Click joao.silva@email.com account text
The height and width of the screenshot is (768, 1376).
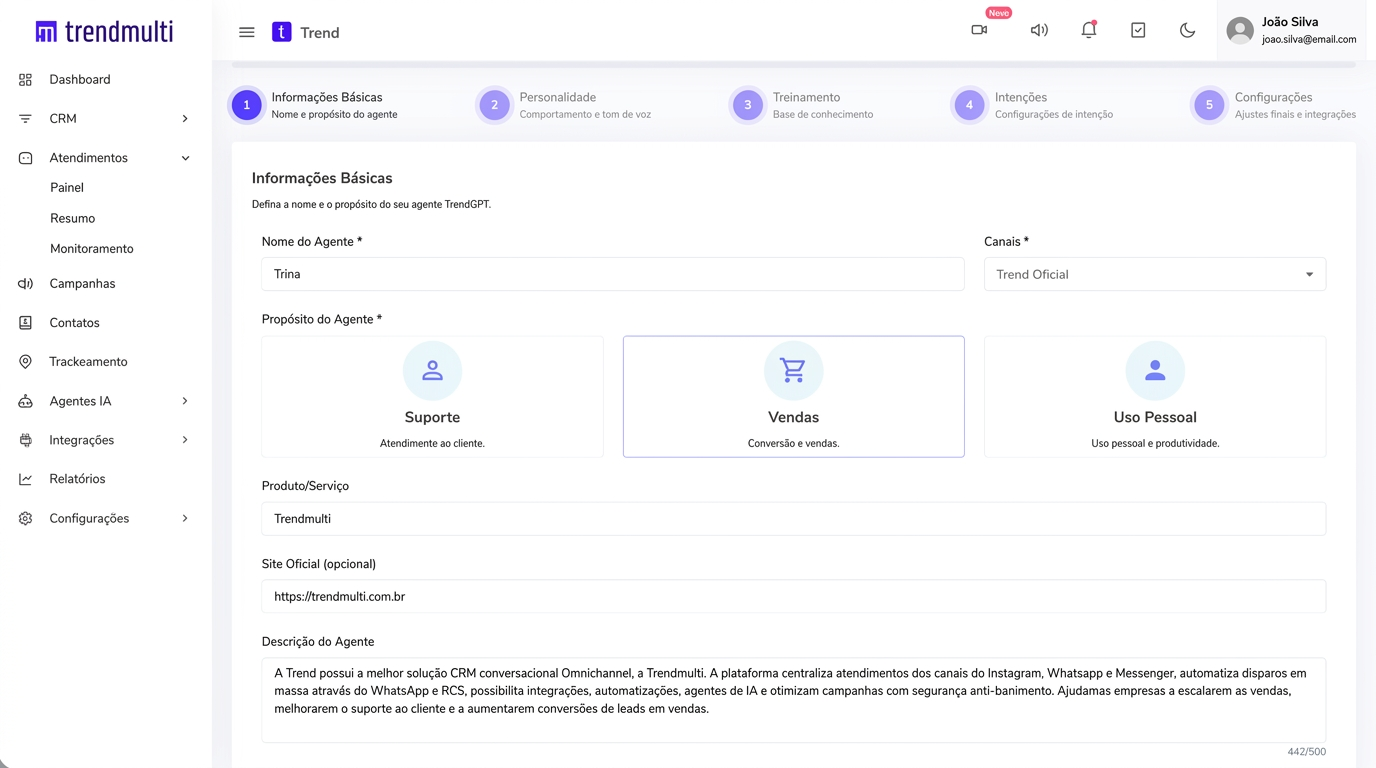[1309, 40]
